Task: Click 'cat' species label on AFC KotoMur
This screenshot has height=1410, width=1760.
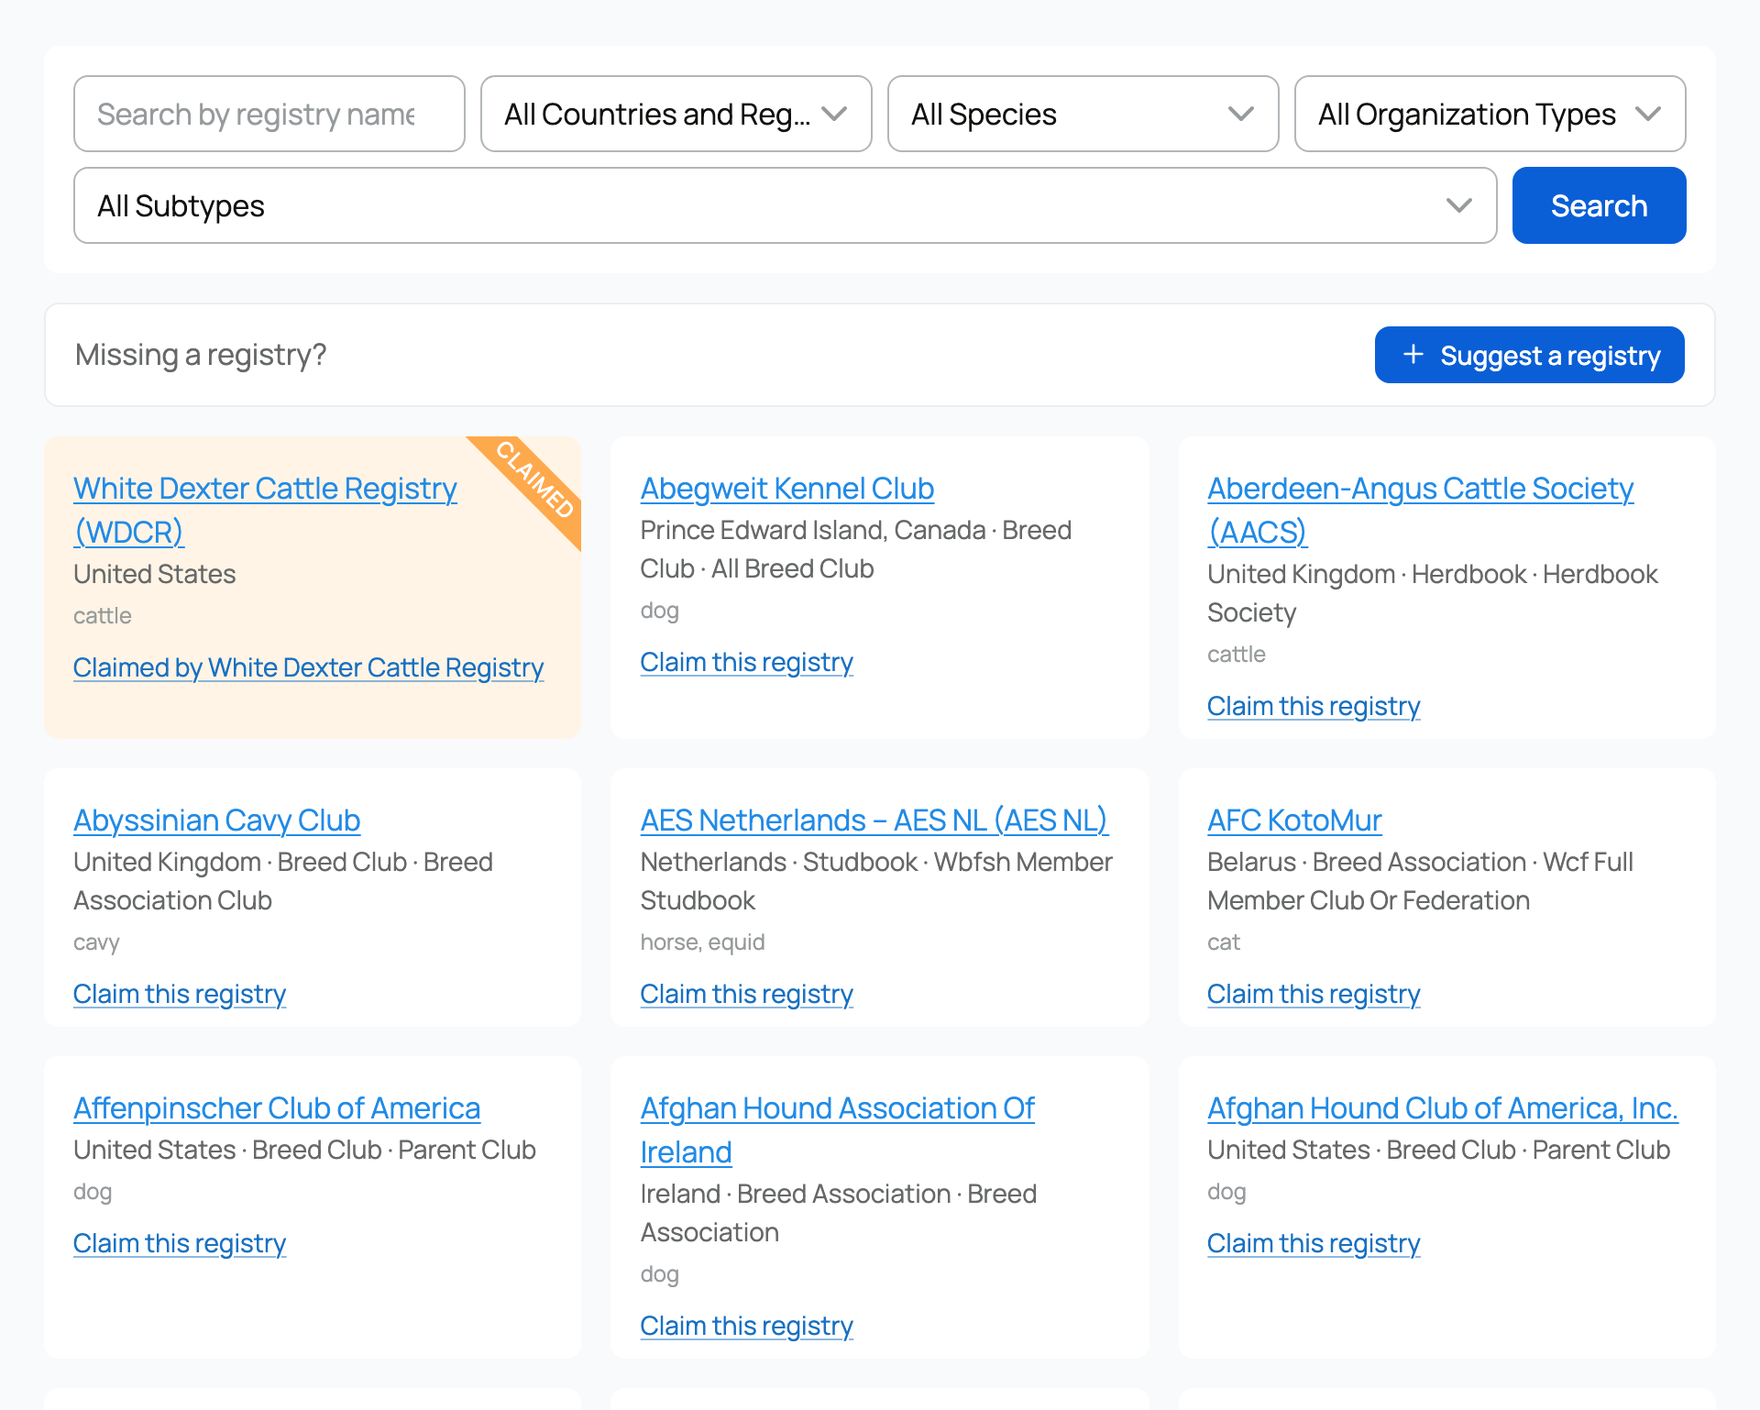Action: pyautogui.click(x=1223, y=942)
